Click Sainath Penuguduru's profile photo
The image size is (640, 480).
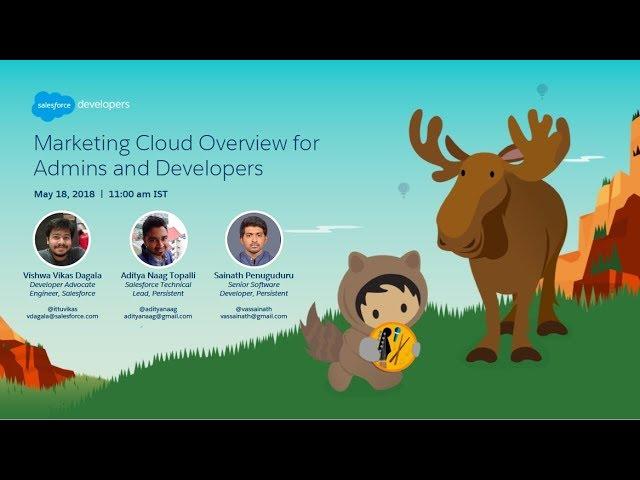tap(254, 239)
